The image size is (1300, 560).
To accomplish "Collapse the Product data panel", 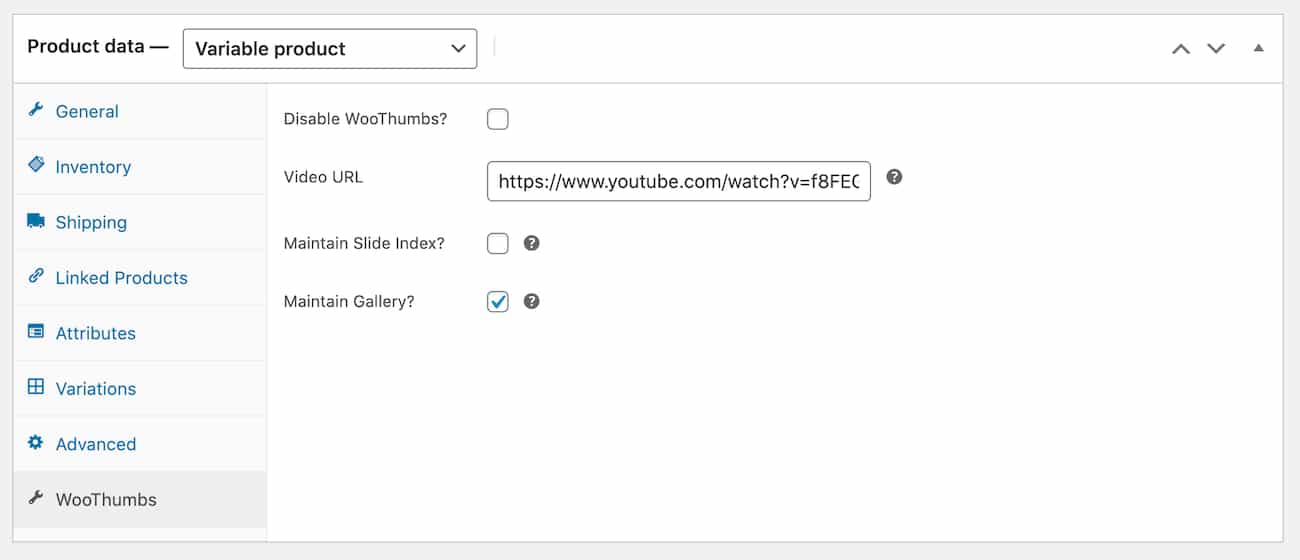I will pyautogui.click(x=1259, y=48).
